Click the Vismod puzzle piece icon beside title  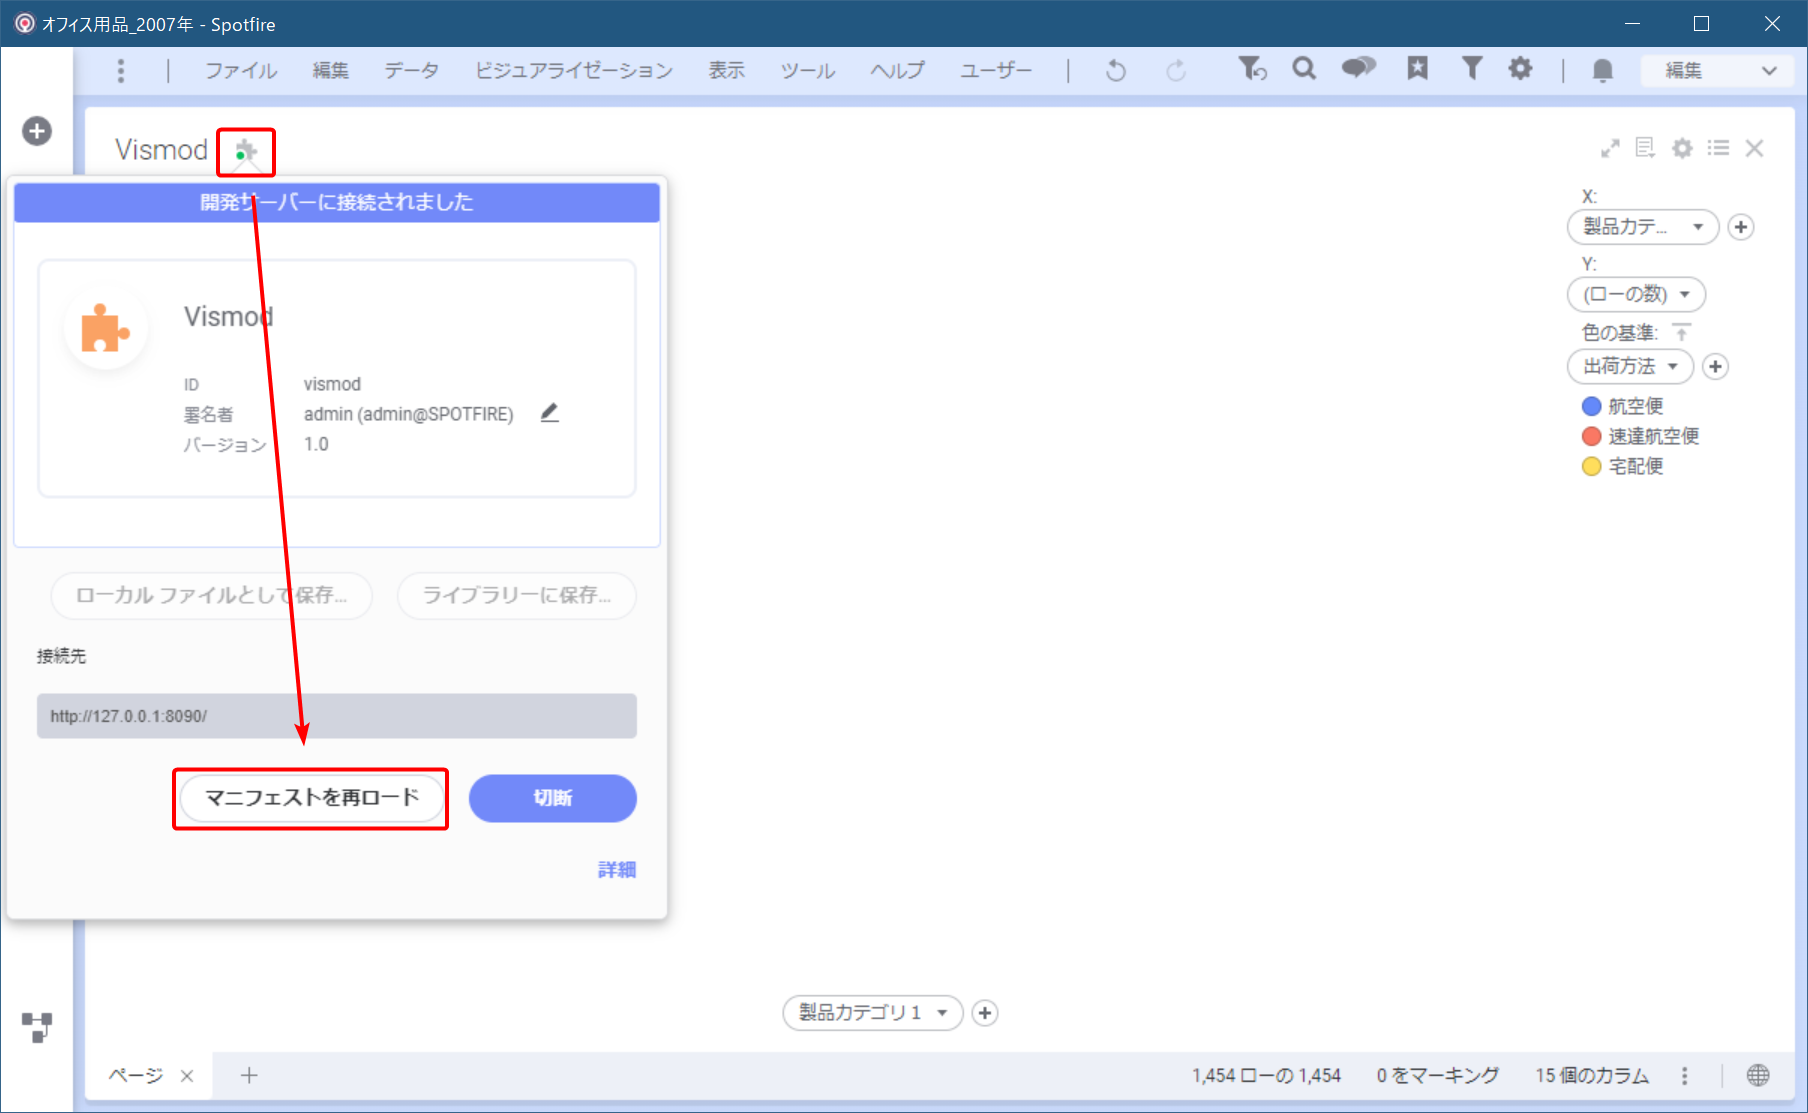click(246, 152)
